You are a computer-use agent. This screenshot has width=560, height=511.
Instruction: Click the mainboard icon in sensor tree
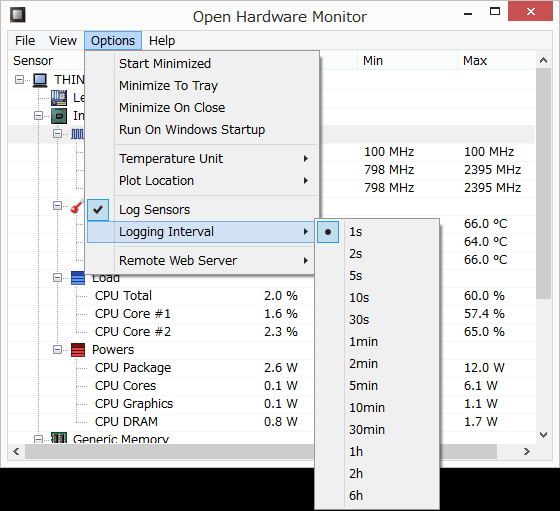pyautogui.click(x=59, y=97)
